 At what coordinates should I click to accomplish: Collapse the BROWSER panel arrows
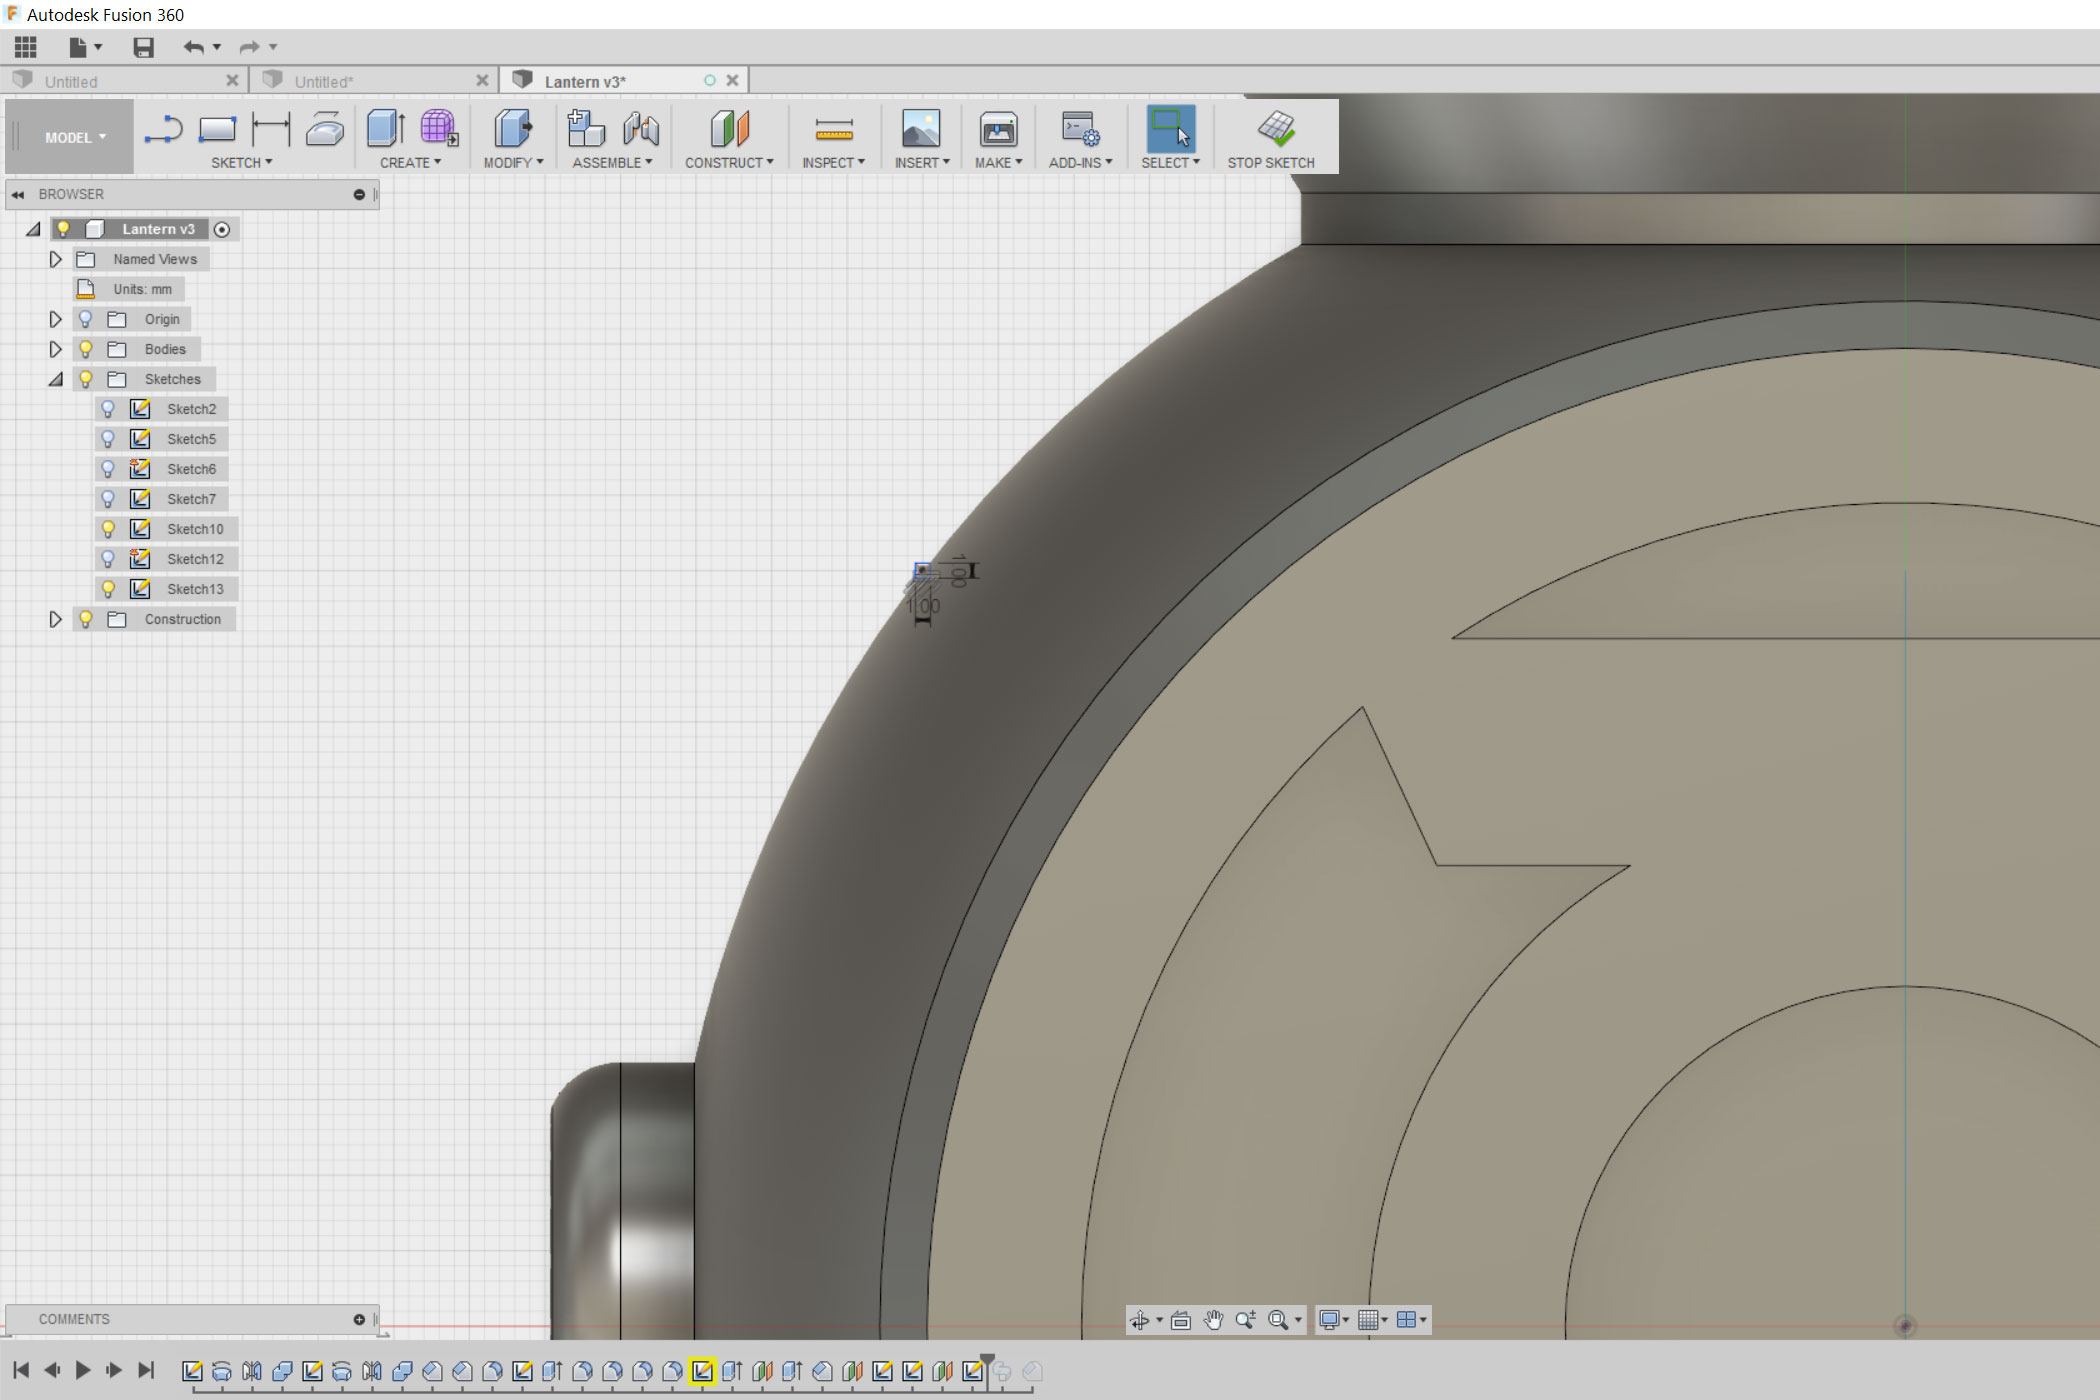click(18, 195)
